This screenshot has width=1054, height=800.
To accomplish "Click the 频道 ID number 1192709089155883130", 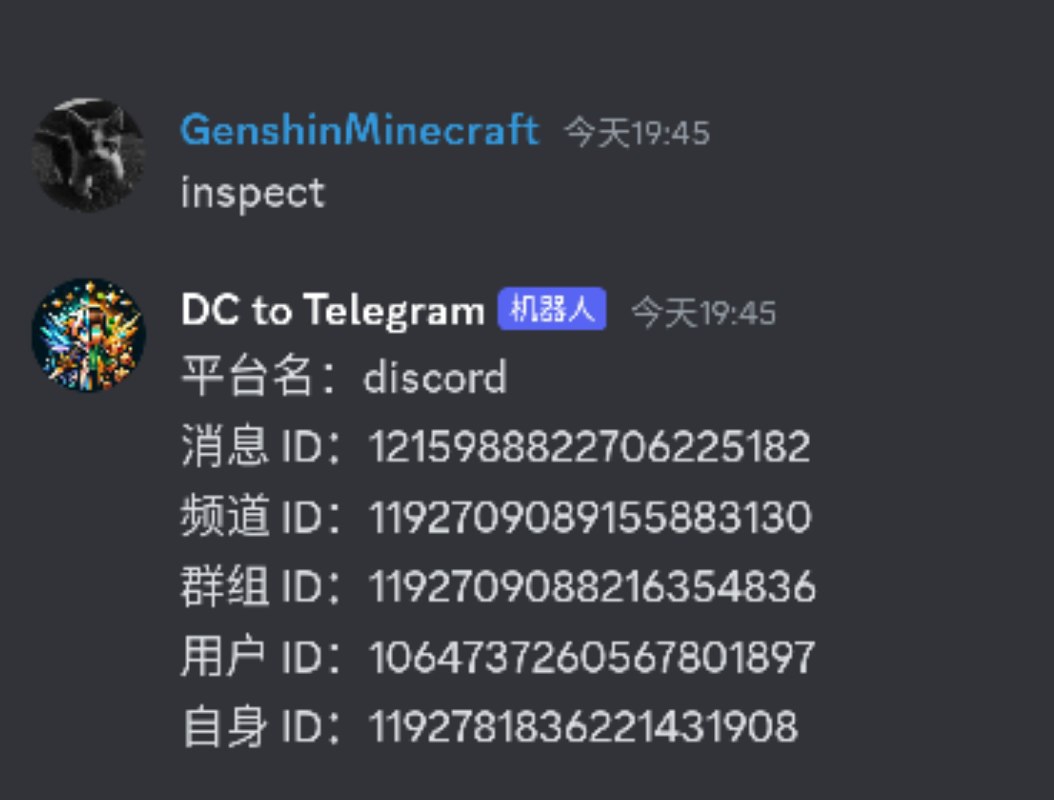I will (x=590, y=517).
